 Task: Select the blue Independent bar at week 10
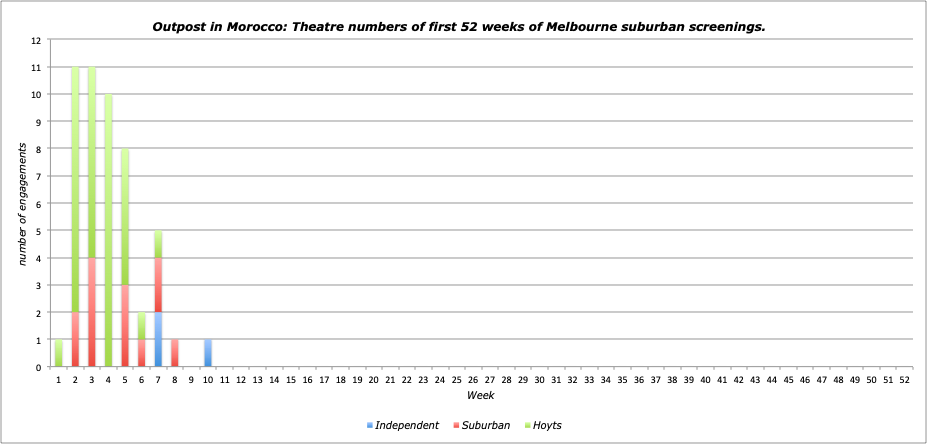[x=207, y=353]
